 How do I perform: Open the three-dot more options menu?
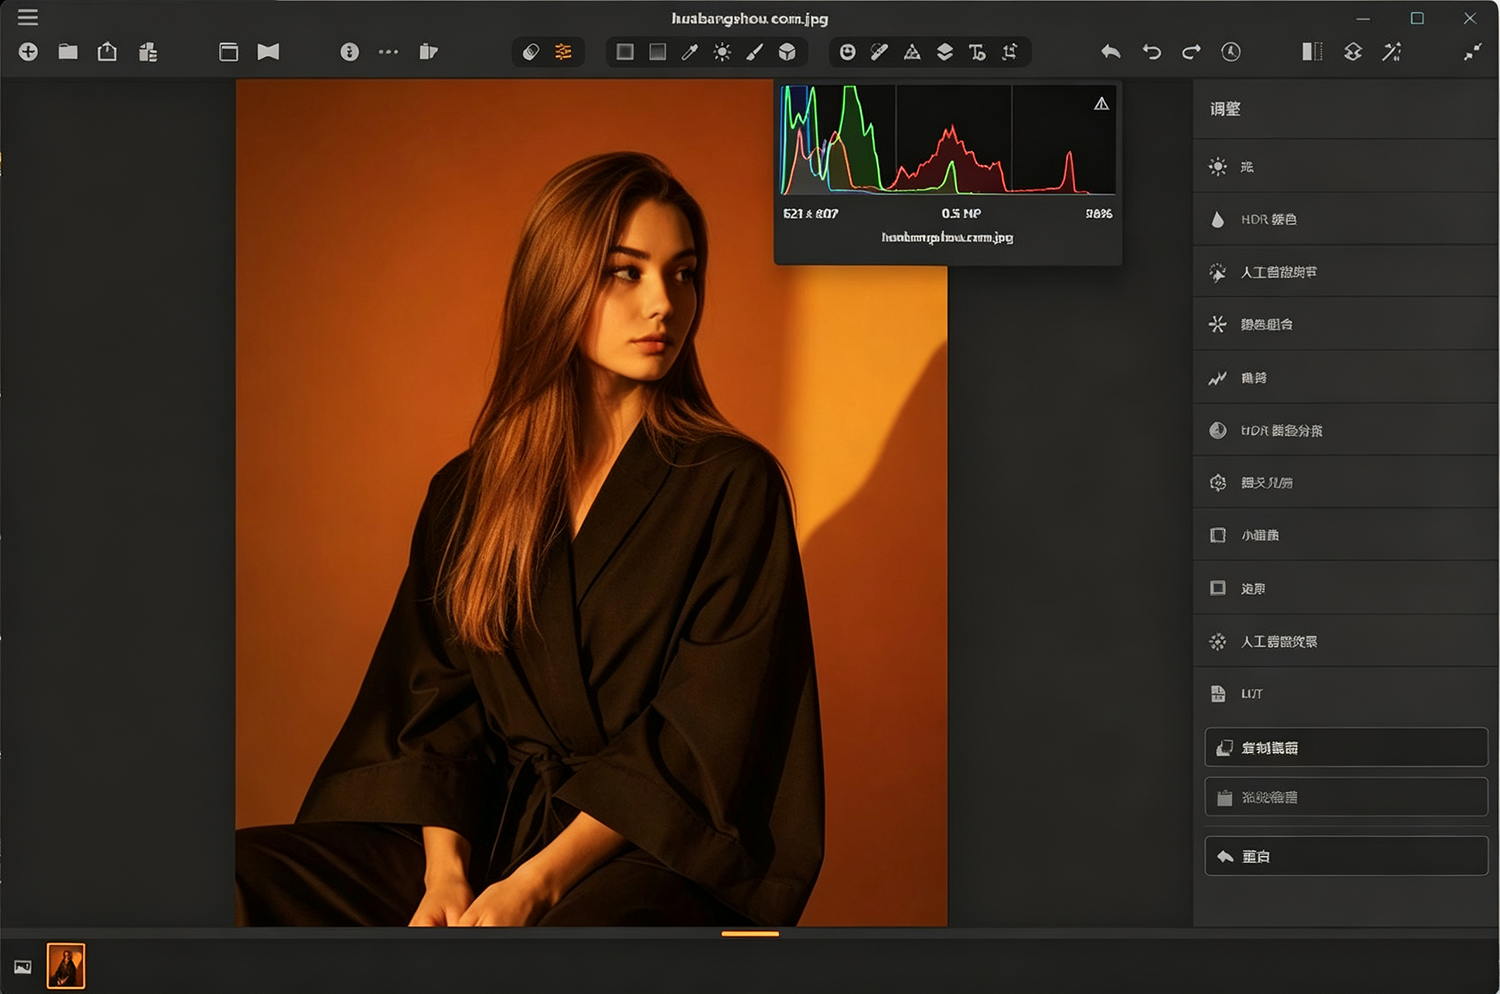point(388,52)
